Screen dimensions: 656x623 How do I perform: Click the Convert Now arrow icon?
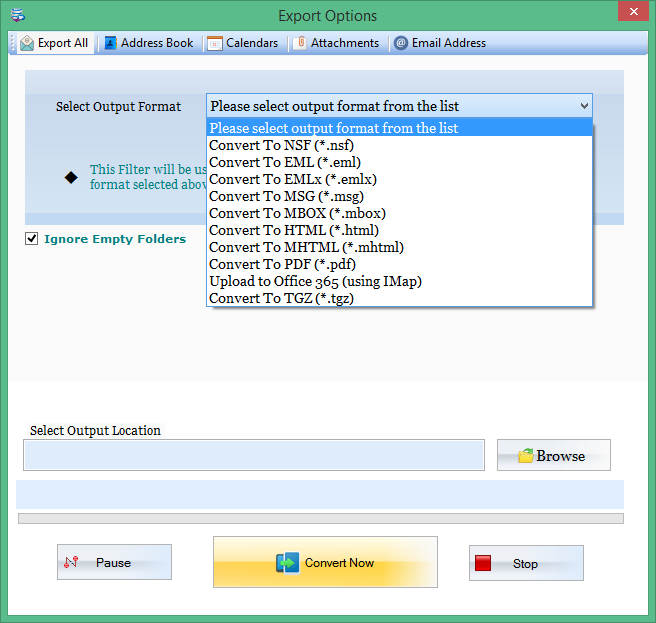pos(287,563)
